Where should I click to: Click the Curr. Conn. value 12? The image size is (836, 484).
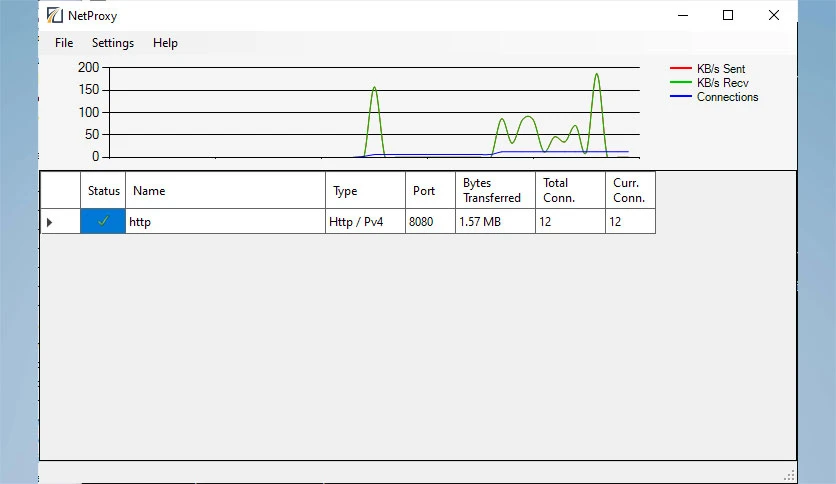click(630, 221)
